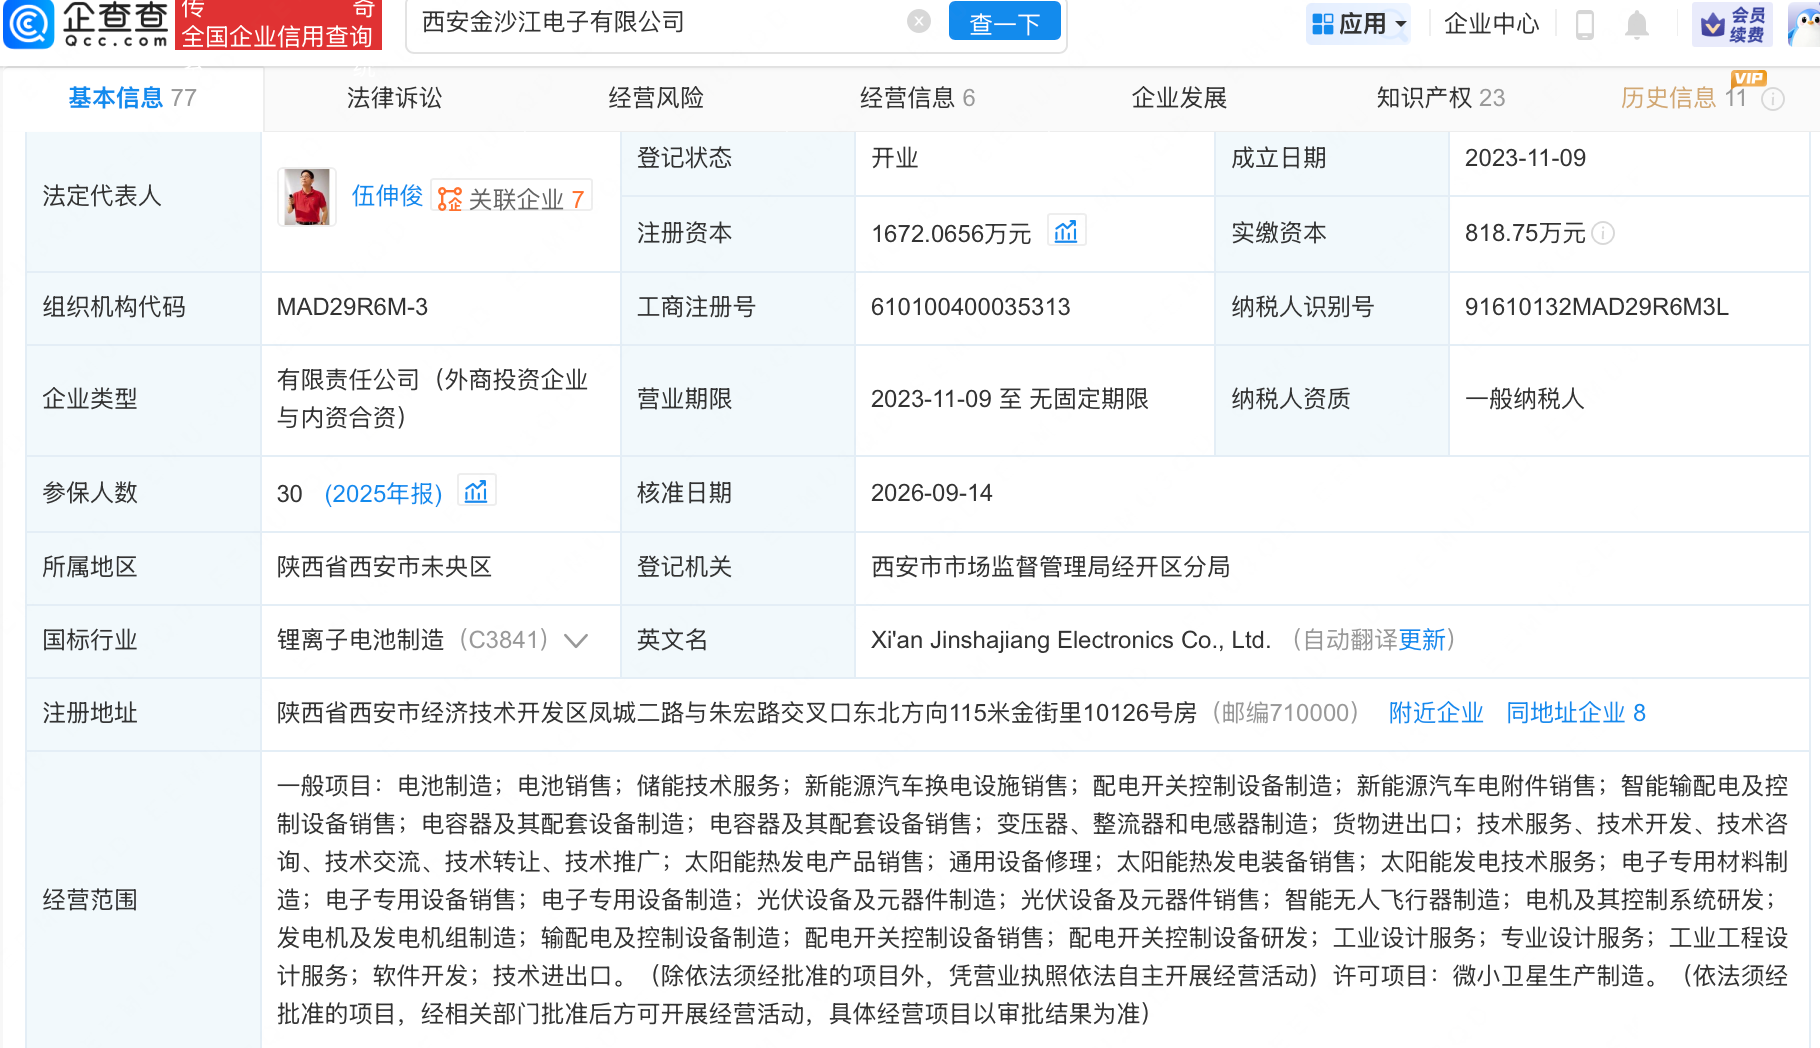This screenshot has height=1048, width=1820.
Task: Open 2025年报 annual report link
Action: click(x=383, y=494)
